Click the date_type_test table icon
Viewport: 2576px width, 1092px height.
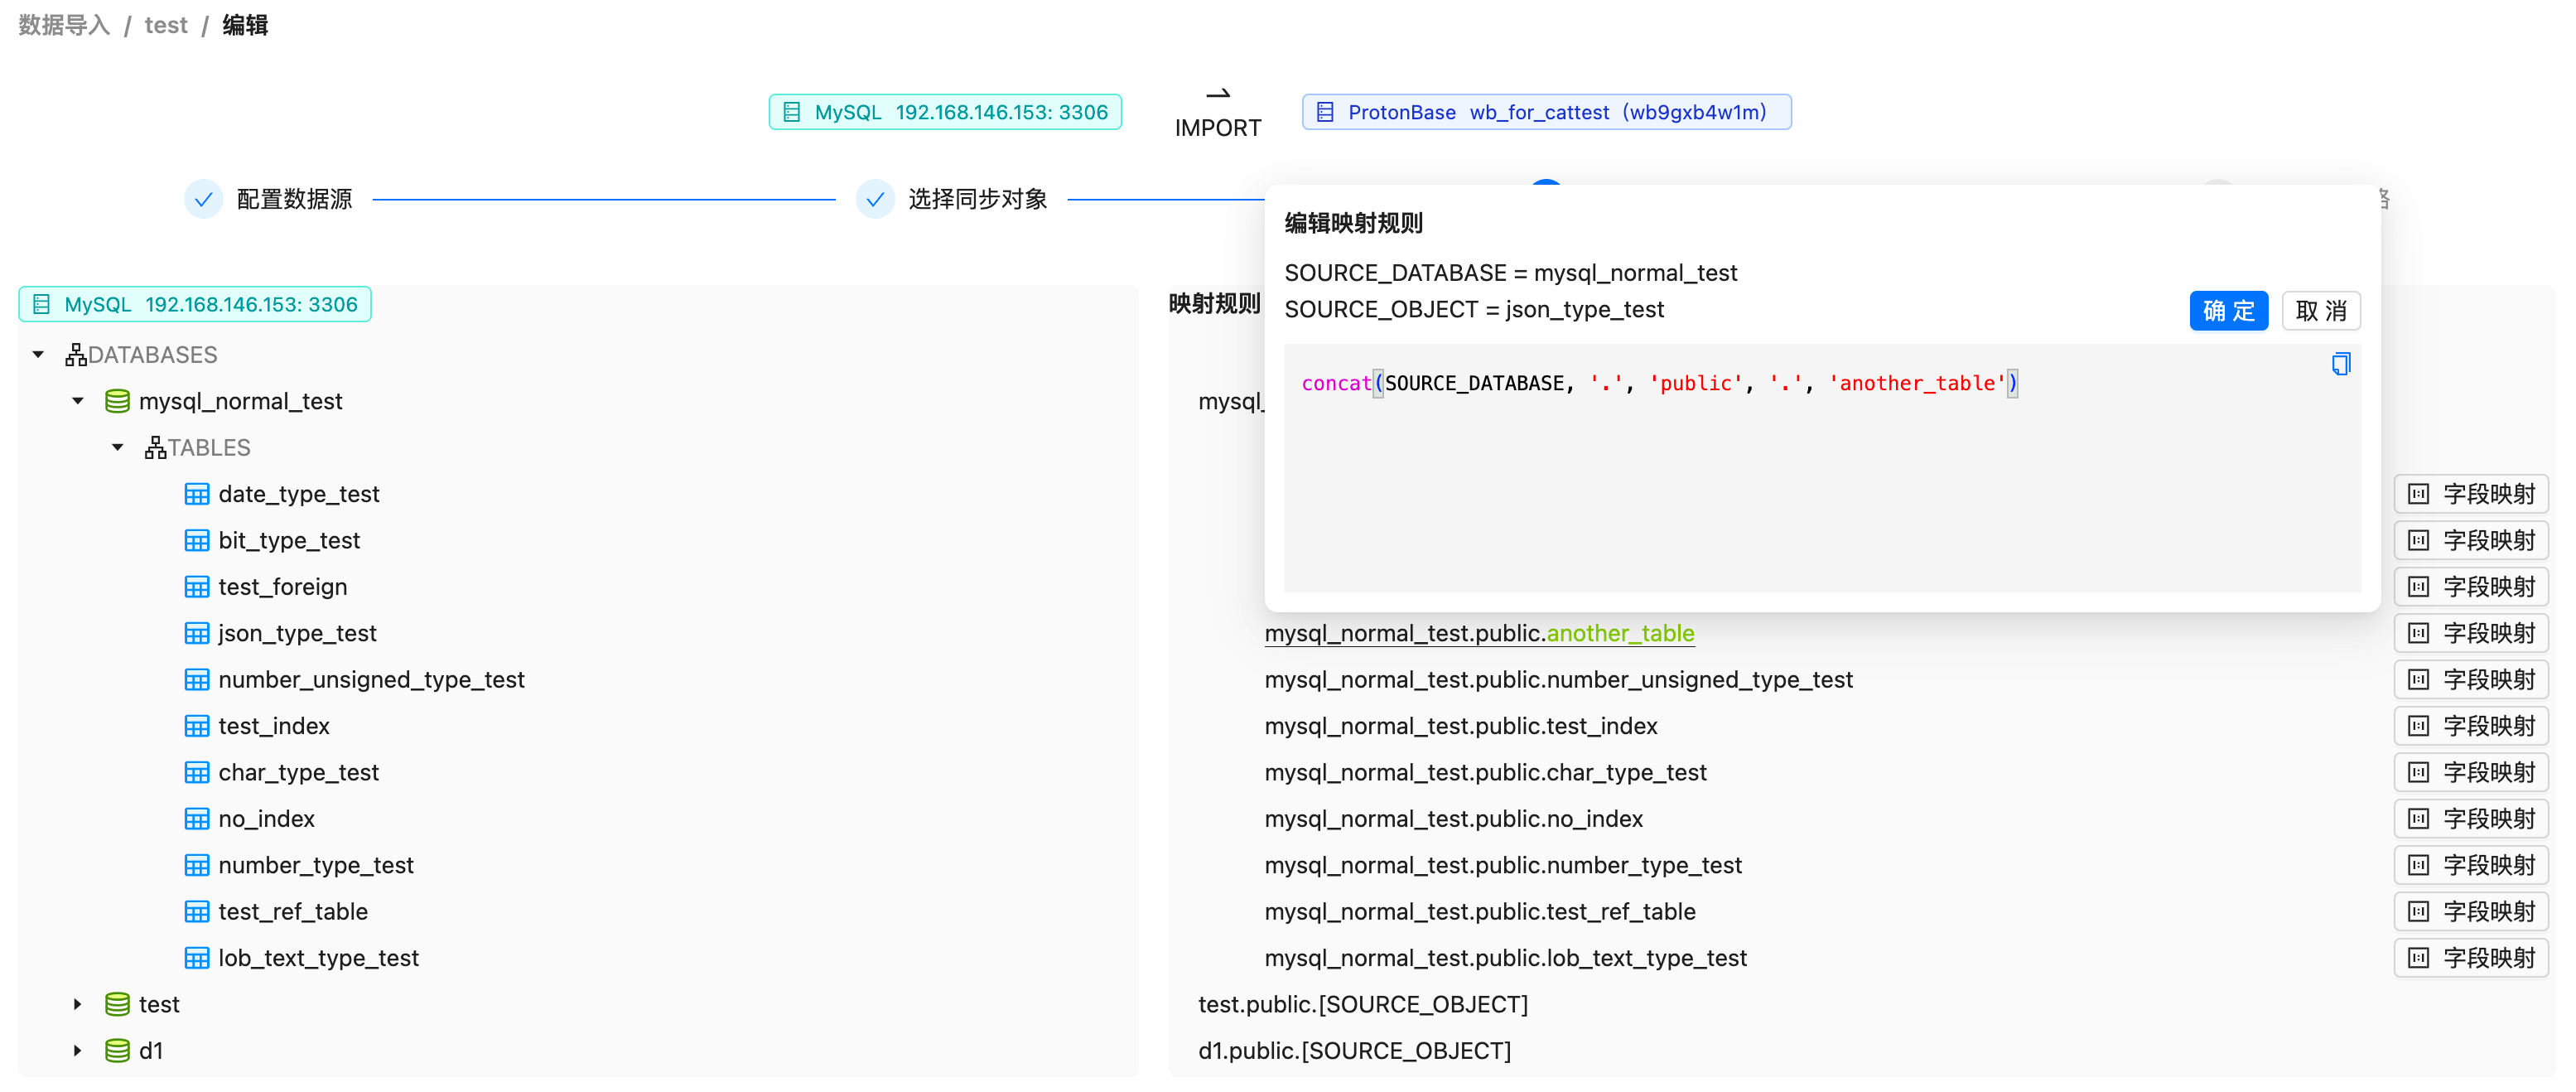(196, 494)
